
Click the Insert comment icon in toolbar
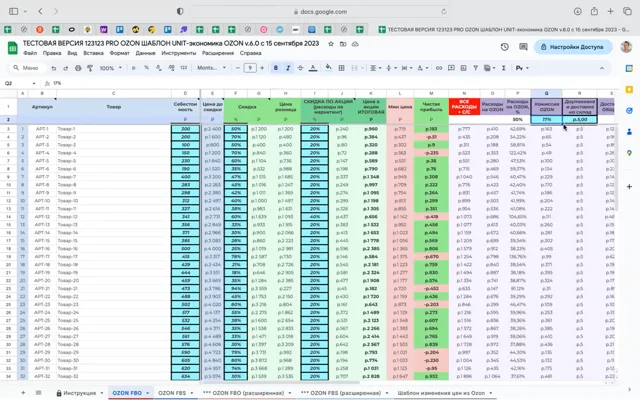click(451, 68)
